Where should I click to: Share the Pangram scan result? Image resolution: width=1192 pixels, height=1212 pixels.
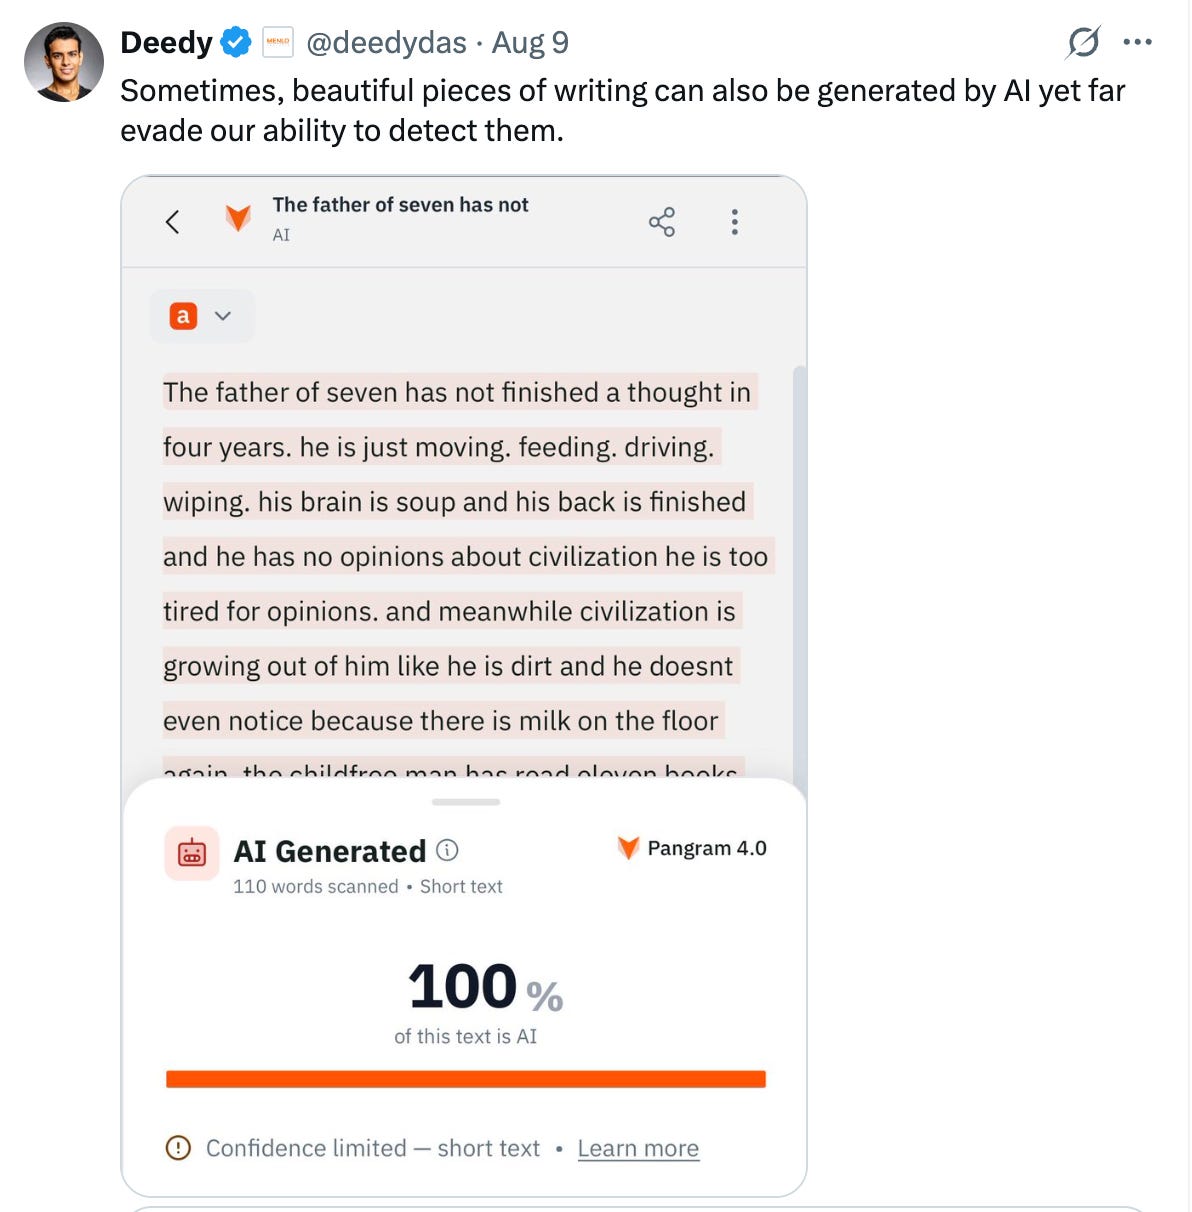pyautogui.click(x=662, y=222)
